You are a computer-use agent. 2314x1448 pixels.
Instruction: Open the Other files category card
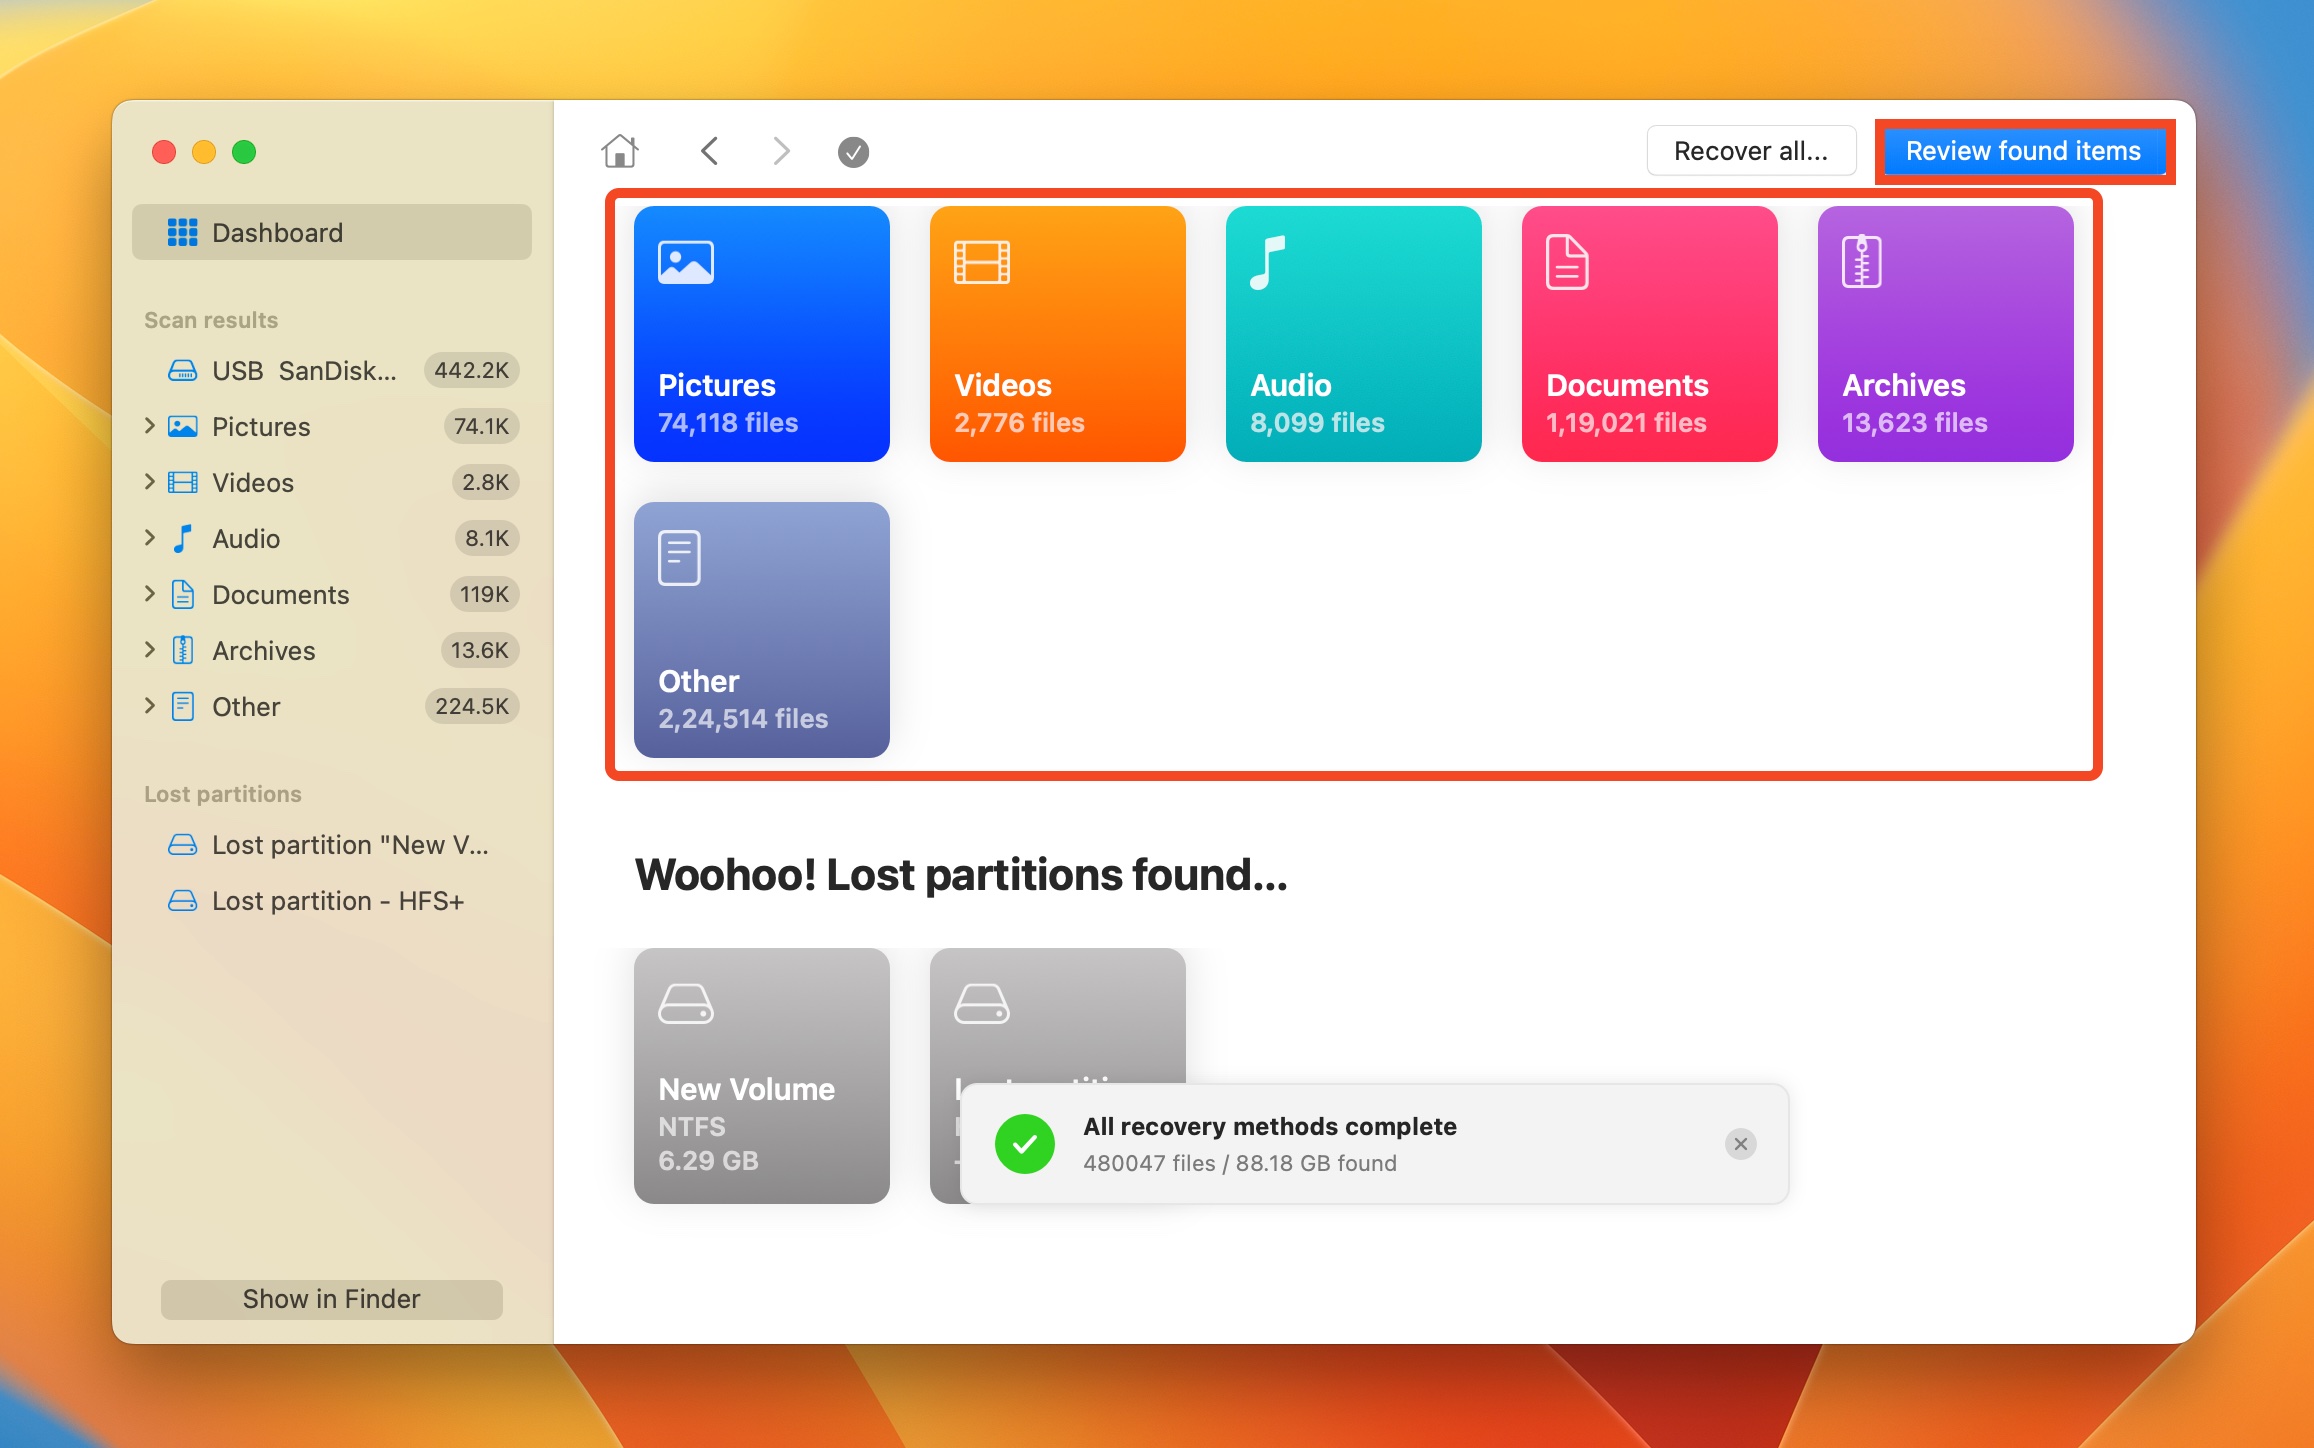762,630
